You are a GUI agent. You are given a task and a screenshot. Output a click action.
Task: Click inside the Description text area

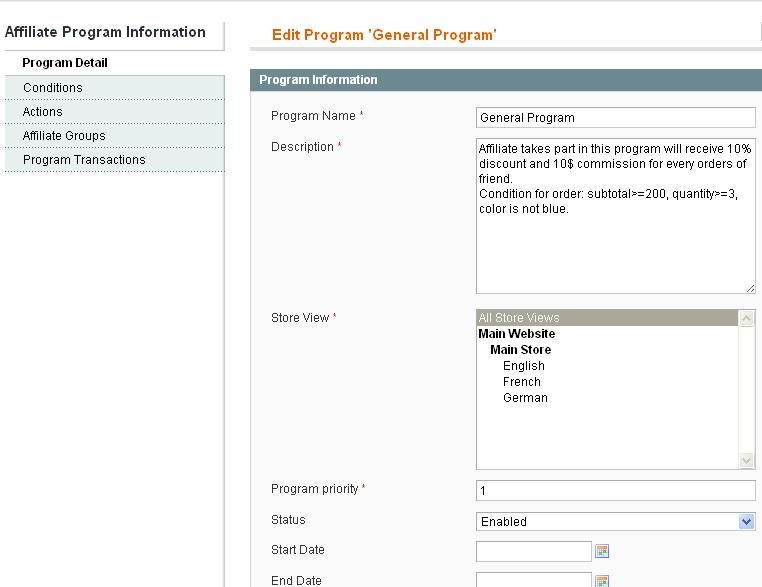coord(616,216)
